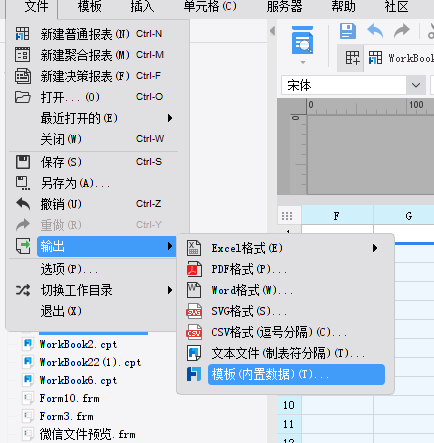Click the Excel format file icon
The image size is (434, 443).
pos(194,248)
